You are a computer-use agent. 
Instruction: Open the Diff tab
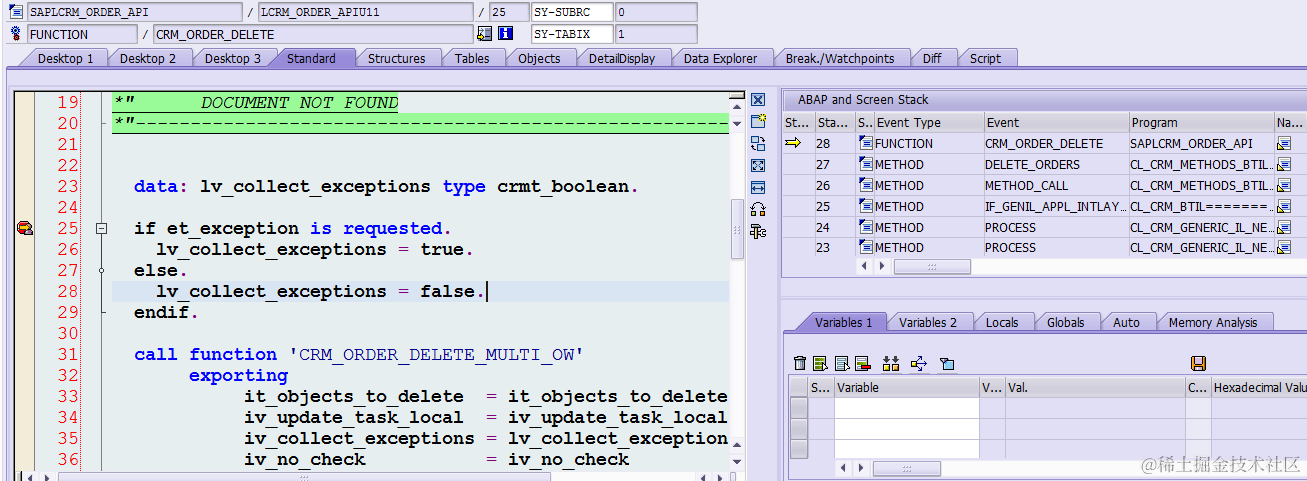(x=932, y=58)
